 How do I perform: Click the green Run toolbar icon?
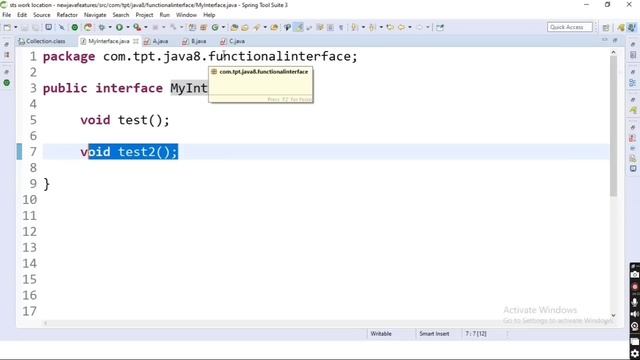(119, 27)
